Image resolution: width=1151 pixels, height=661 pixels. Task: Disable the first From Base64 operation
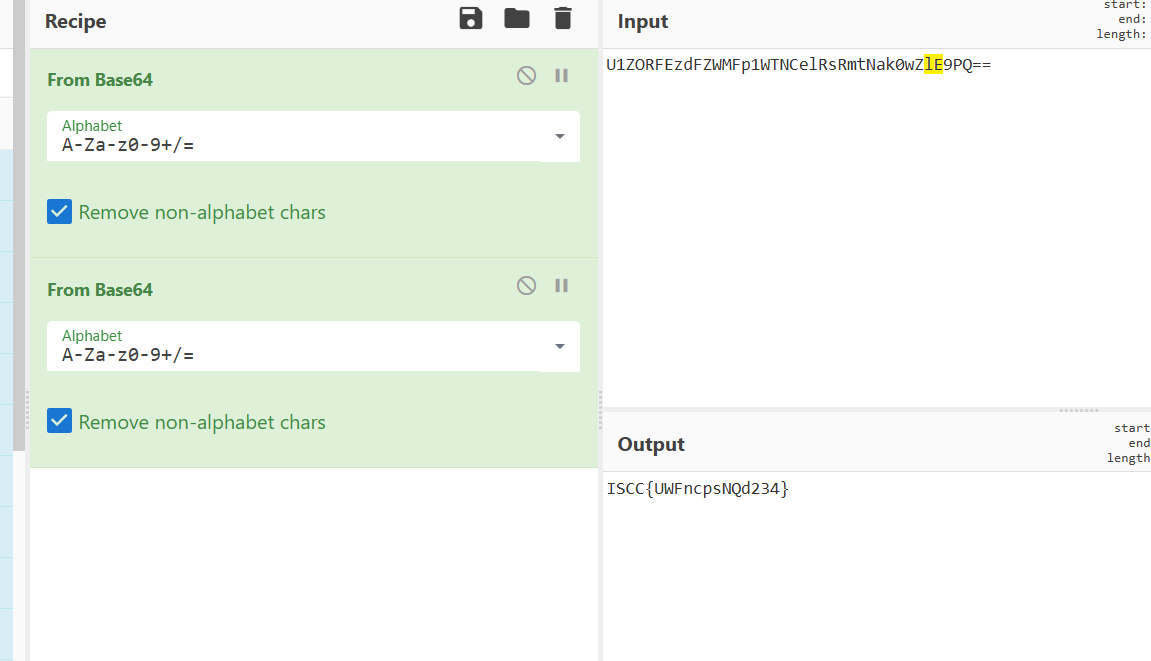click(526, 76)
